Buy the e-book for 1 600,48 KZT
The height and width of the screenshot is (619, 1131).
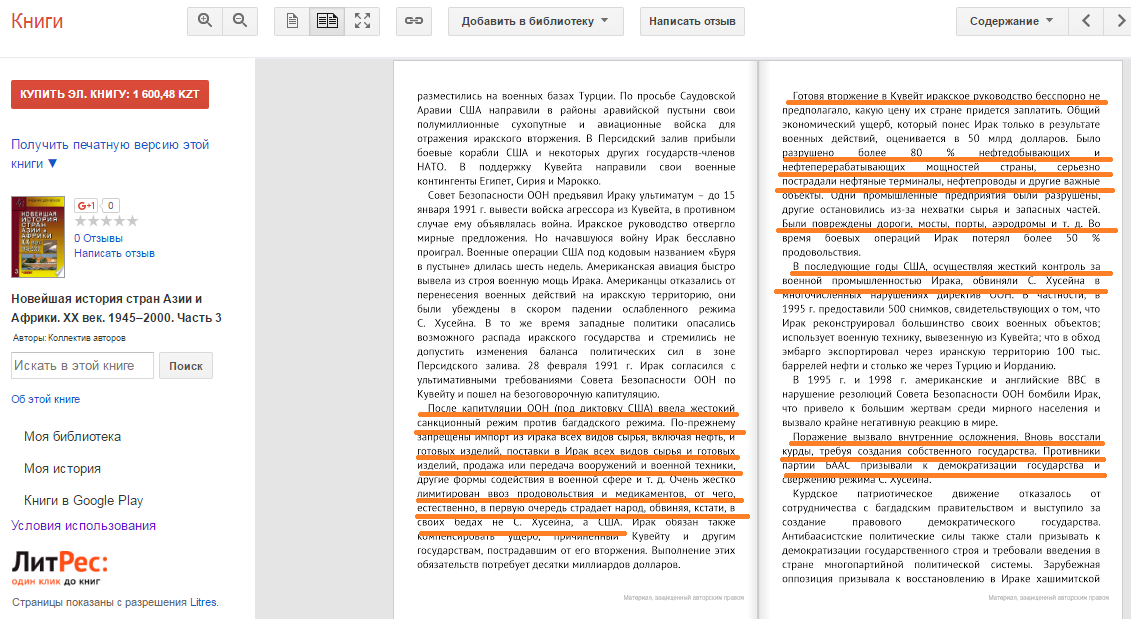click(110, 95)
